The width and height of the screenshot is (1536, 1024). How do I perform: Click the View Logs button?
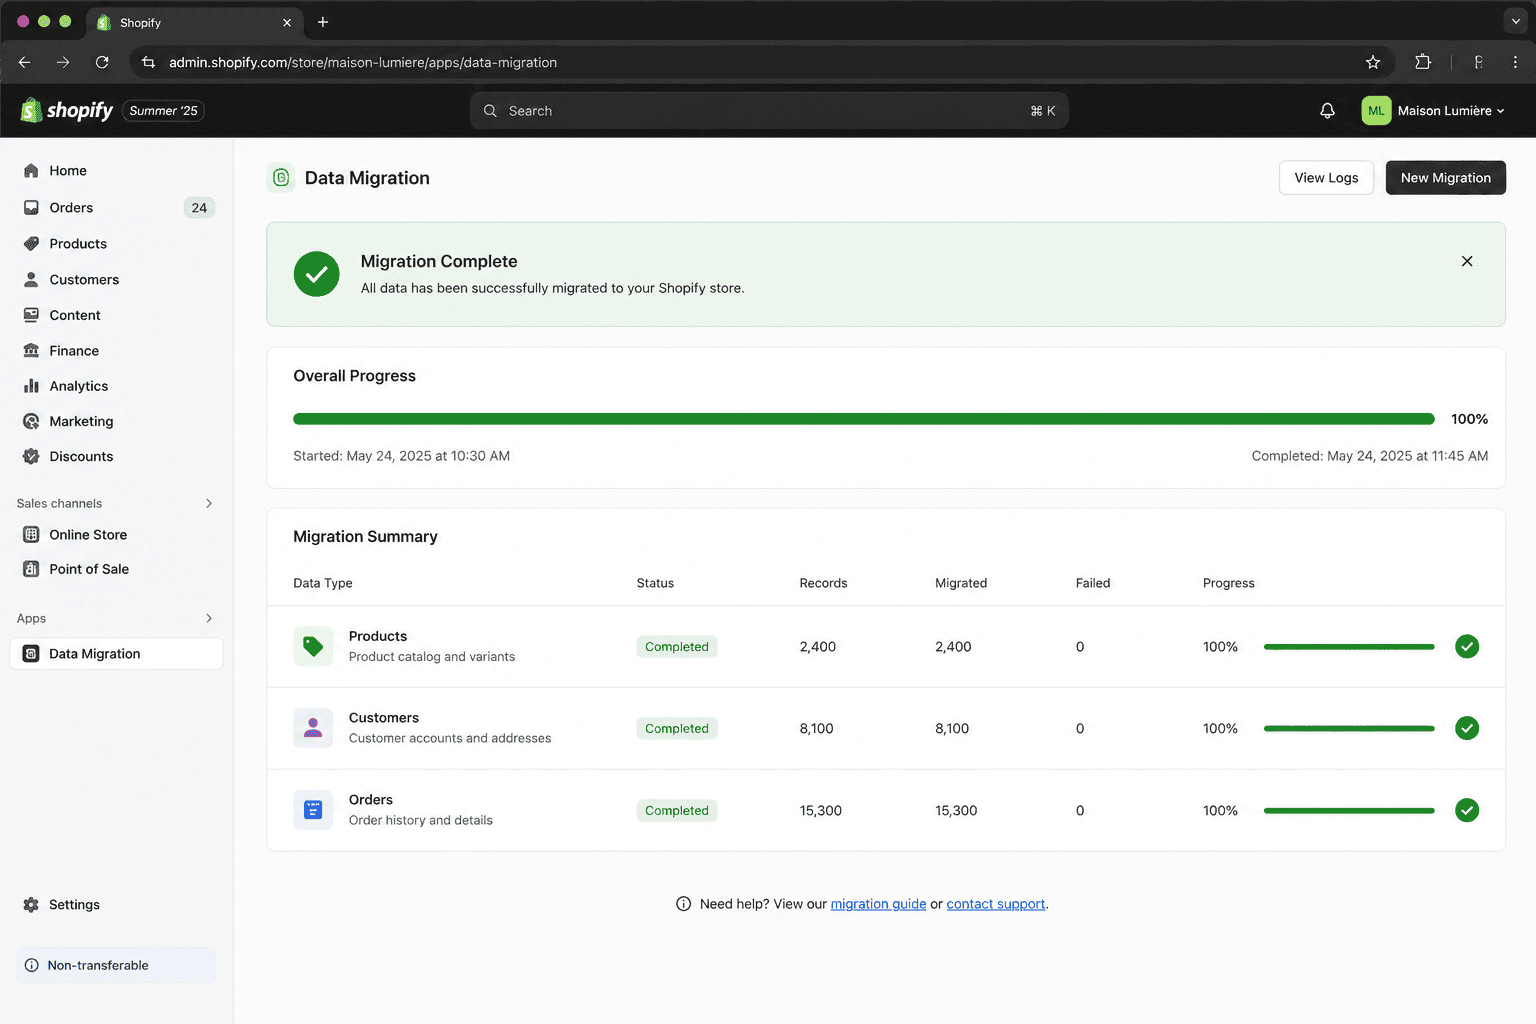tap(1326, 178)
